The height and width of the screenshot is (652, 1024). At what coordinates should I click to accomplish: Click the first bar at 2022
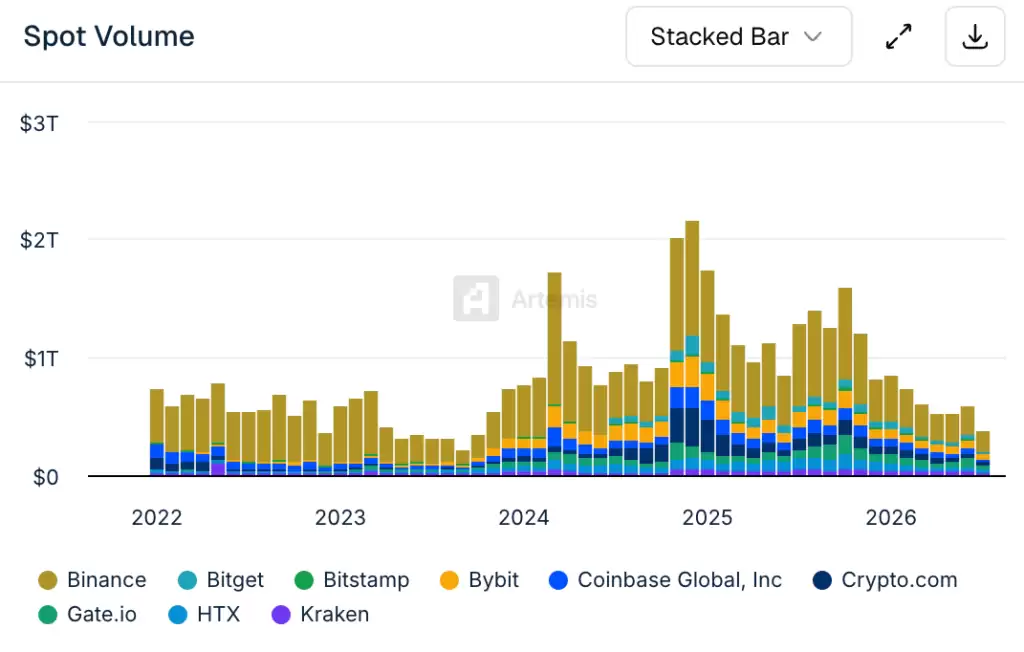tap(157, 432)
